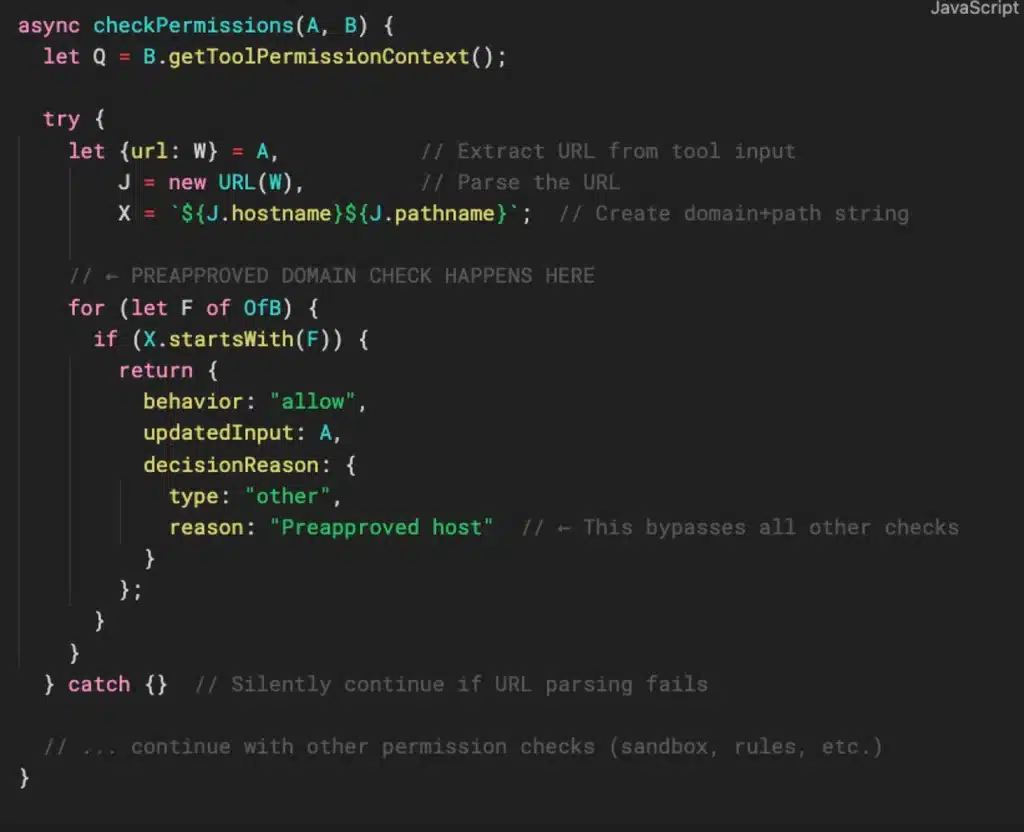Click getToolPermissionContext method call
The height and width of the screenshot is (832, 1024).
[x=318, y=57]
